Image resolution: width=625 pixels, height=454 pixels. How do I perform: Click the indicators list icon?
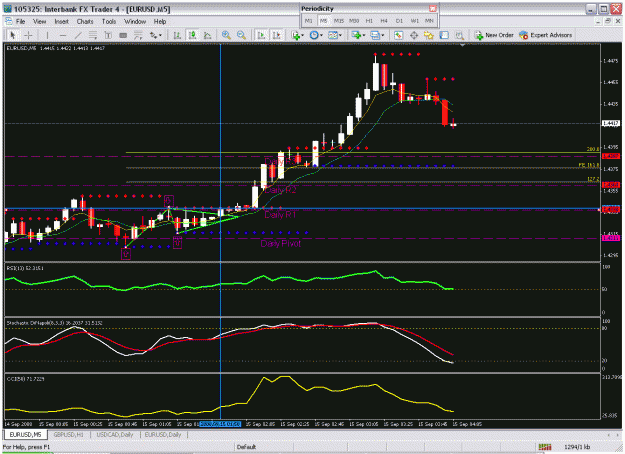[x=295, y=35]
